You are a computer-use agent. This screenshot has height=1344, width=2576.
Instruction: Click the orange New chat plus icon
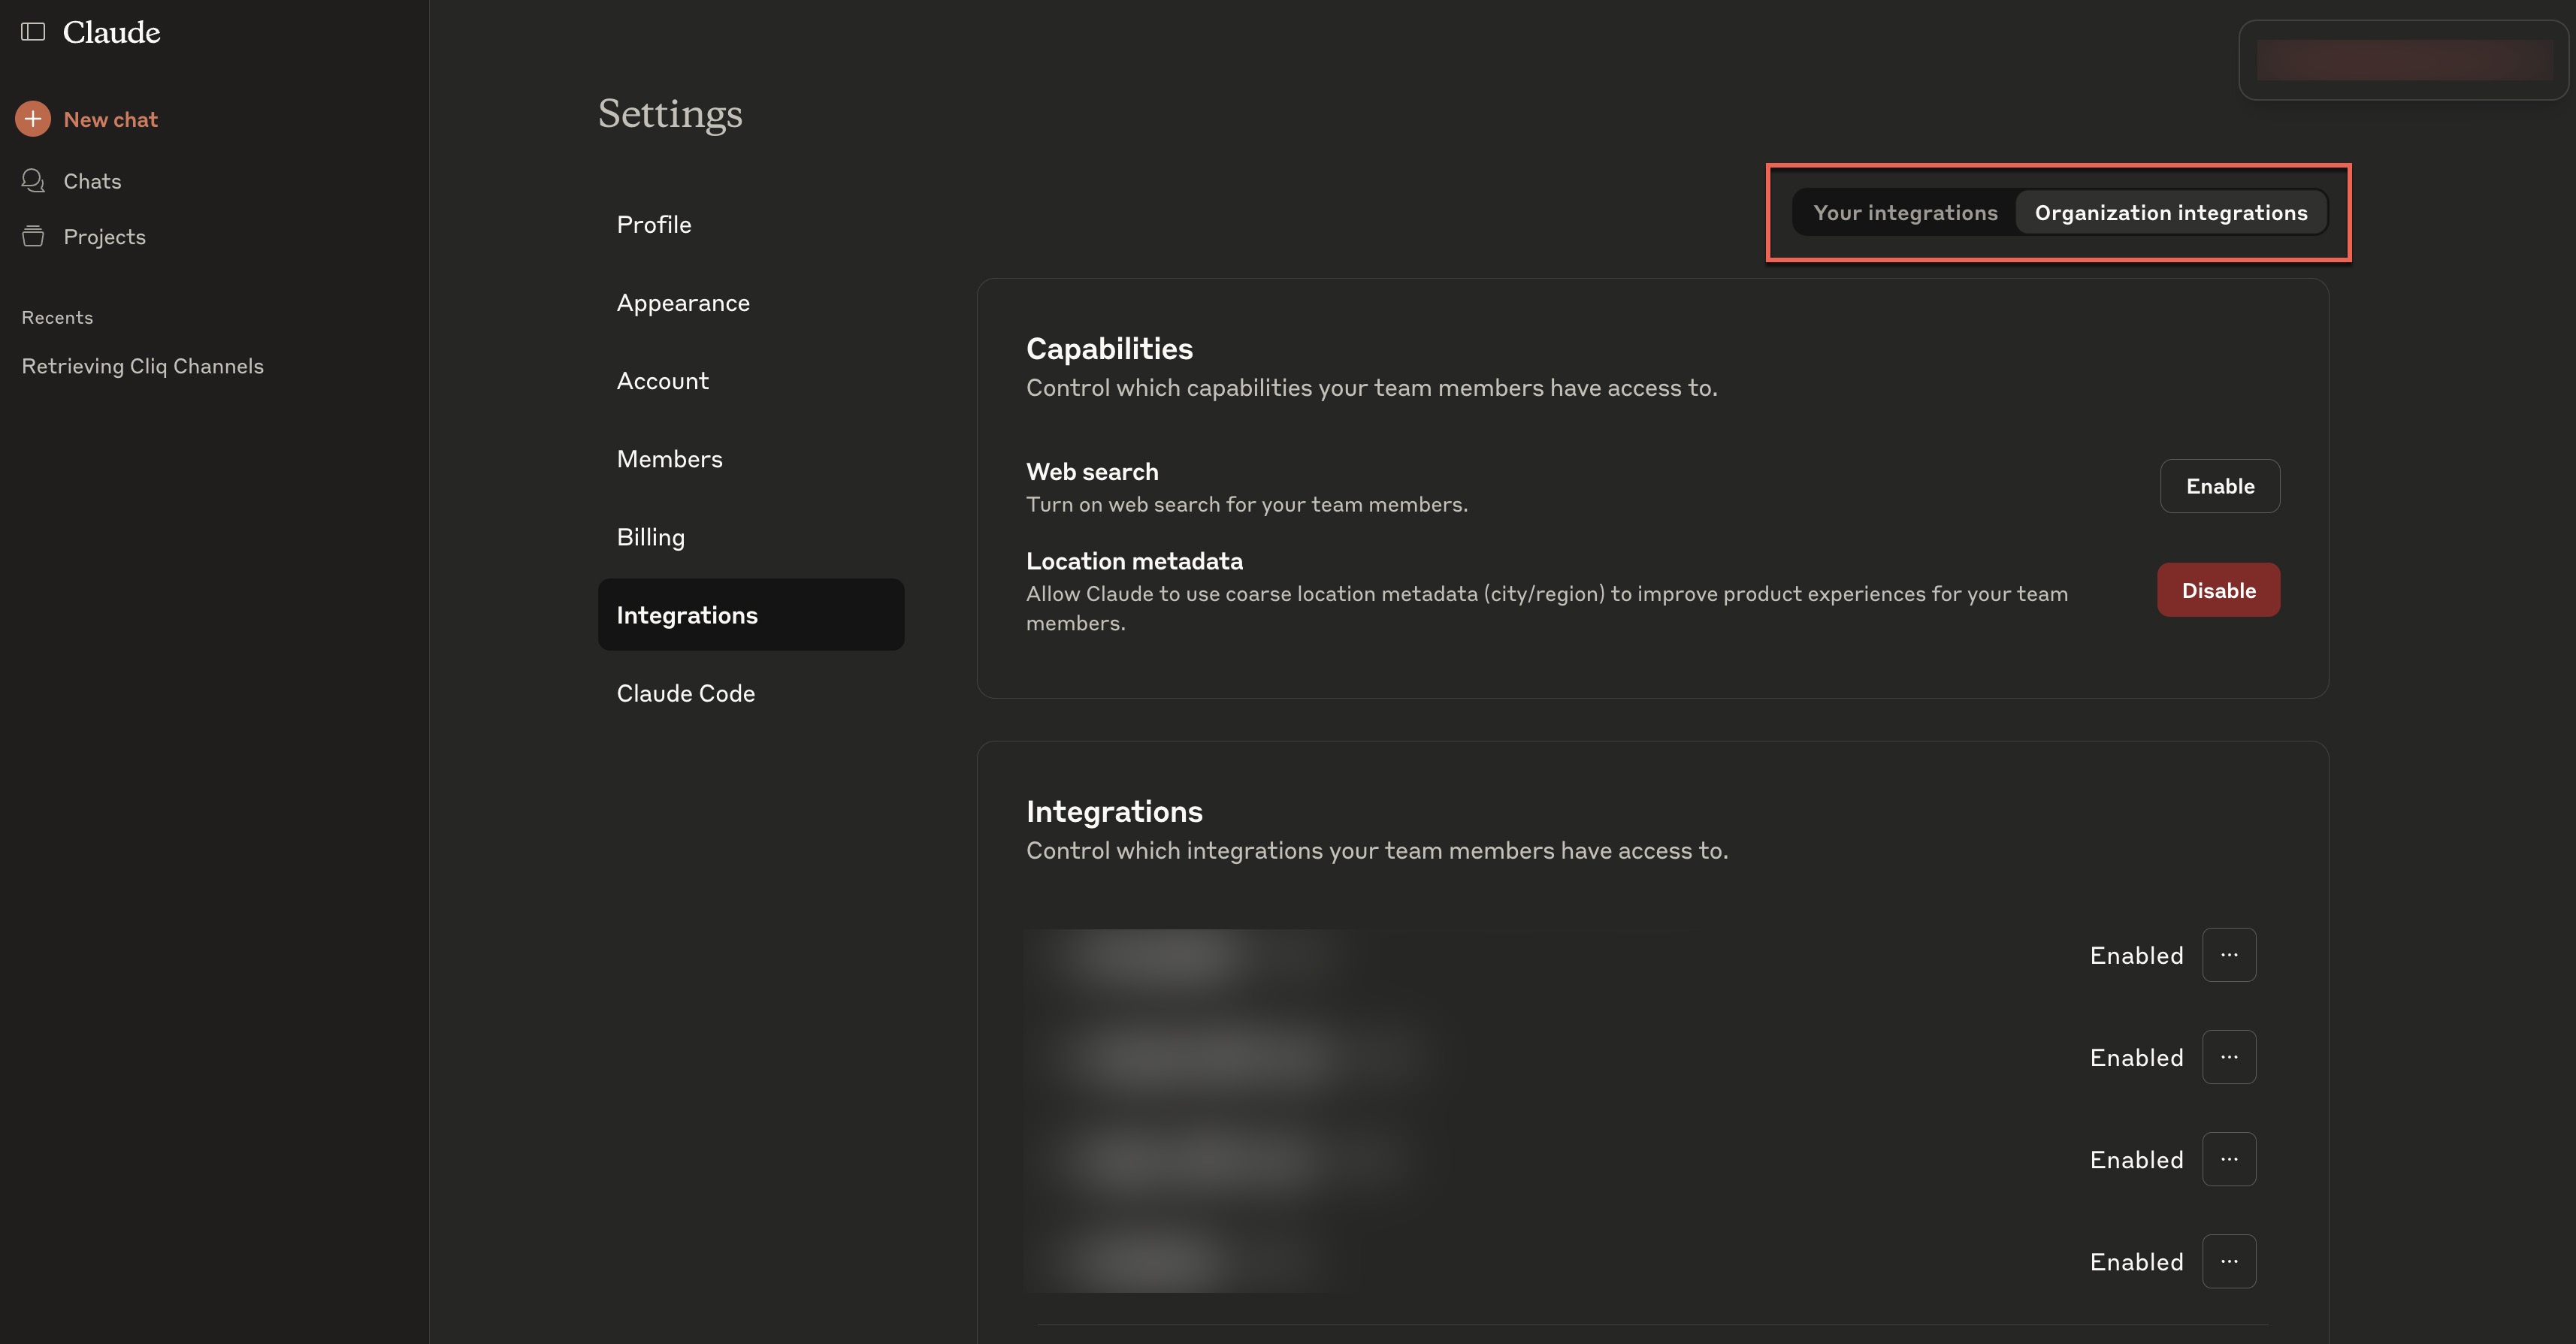point(33,119)
